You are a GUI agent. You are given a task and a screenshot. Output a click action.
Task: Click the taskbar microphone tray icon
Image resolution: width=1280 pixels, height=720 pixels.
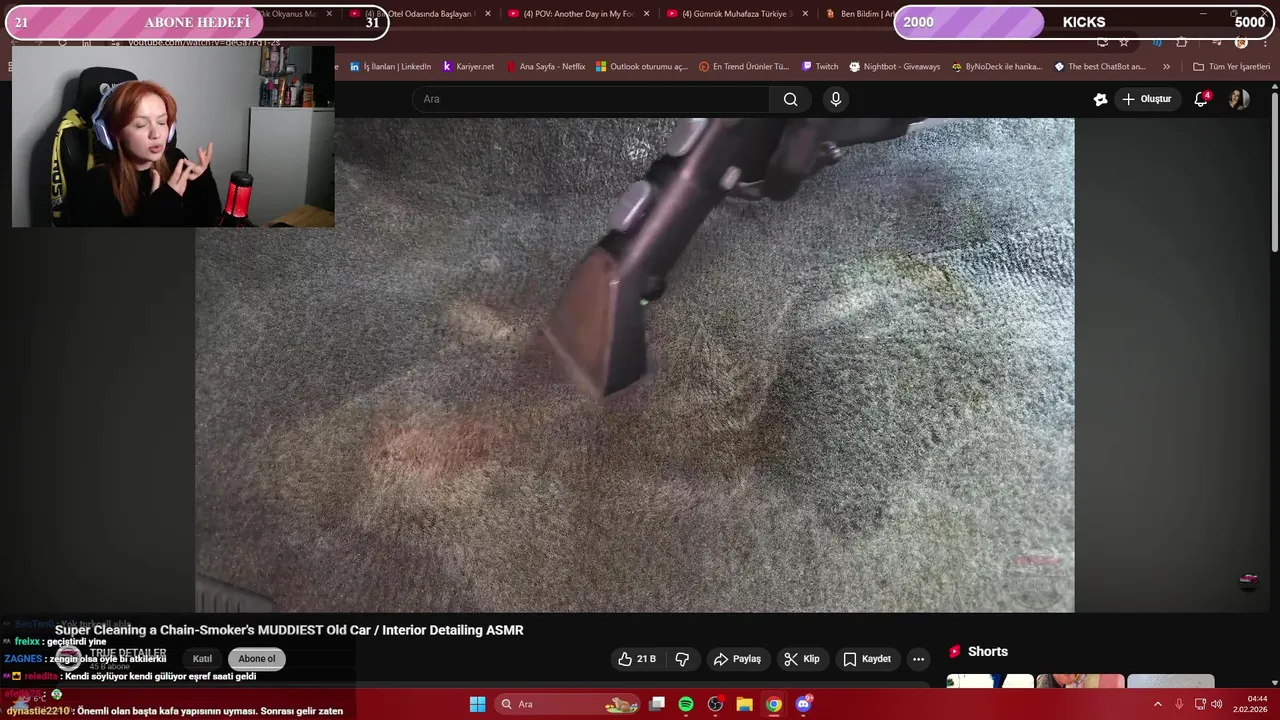(1179, 704)
